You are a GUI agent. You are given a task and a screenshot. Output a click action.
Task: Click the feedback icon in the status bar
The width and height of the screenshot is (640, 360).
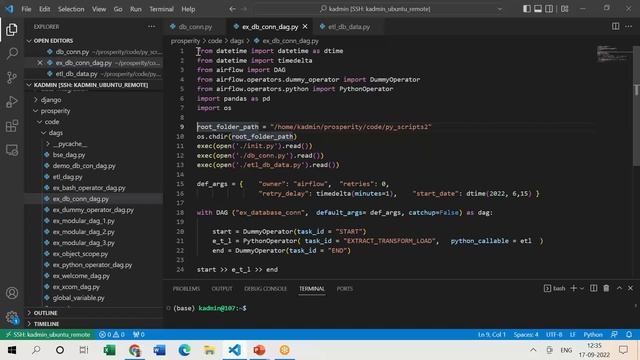[x=614, y=335]
